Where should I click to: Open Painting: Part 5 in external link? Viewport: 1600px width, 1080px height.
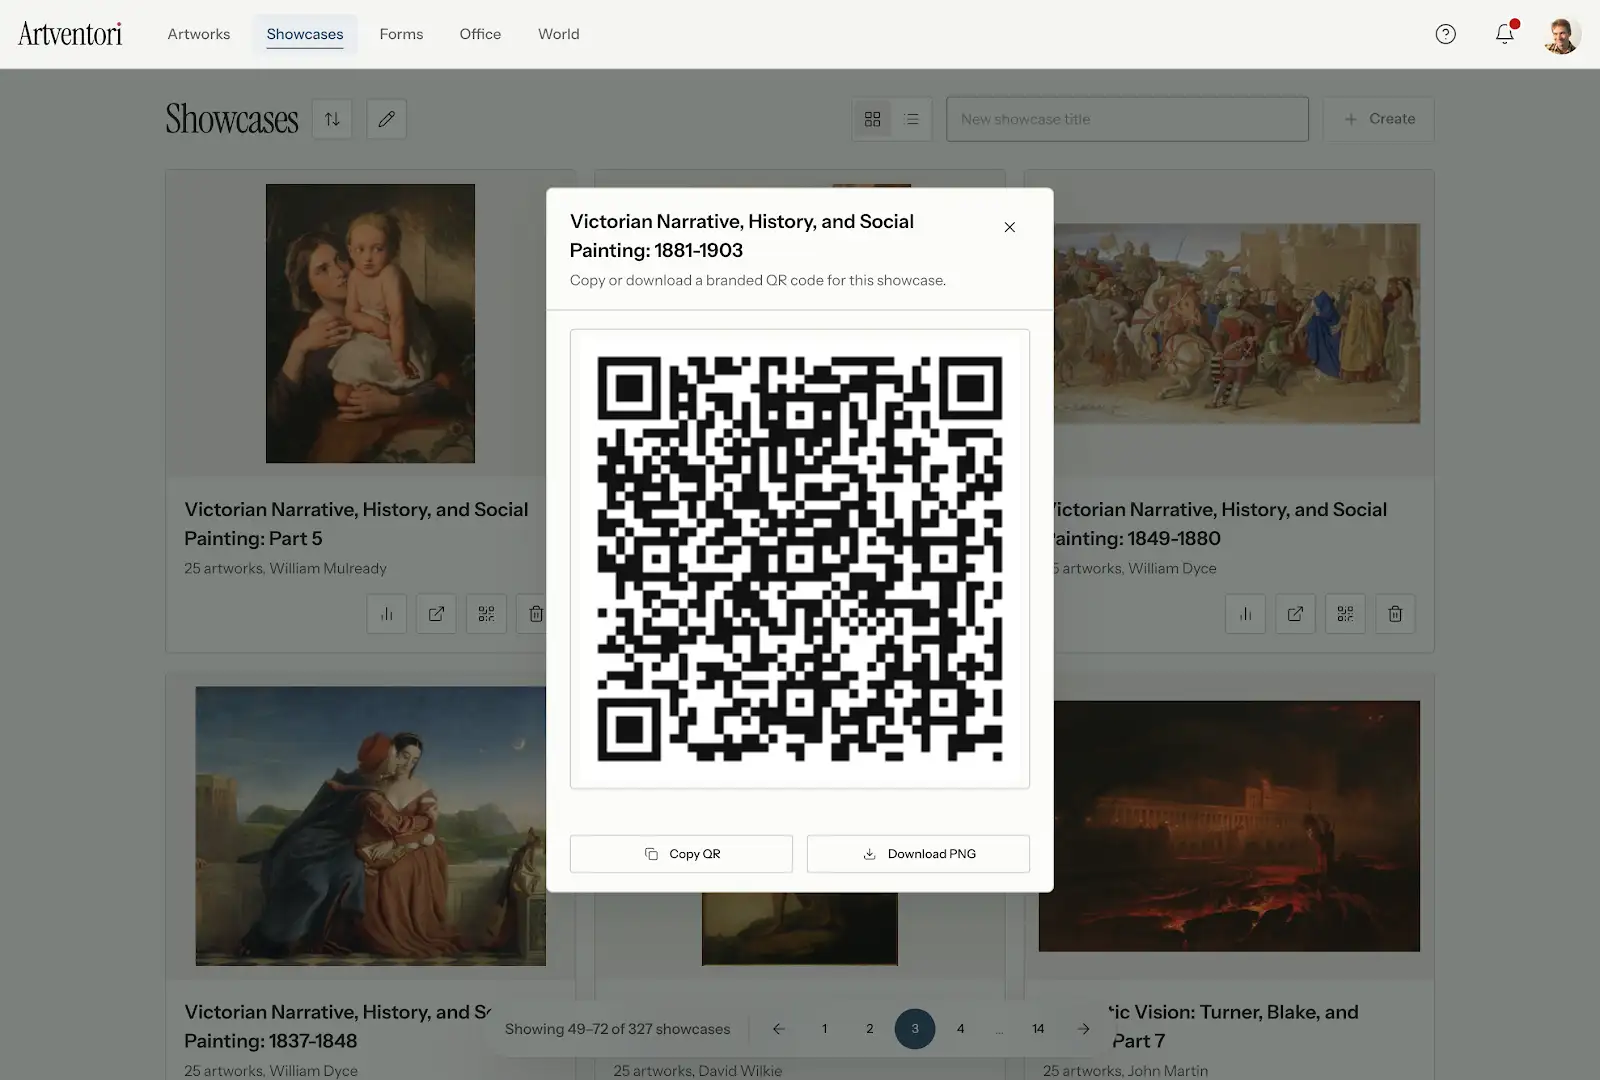(x=436, y=614)
